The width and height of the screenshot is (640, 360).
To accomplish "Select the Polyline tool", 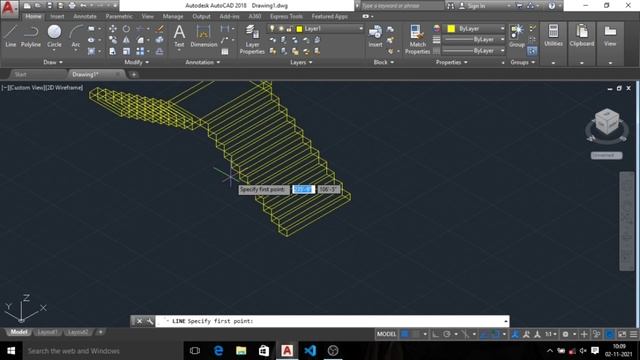I will pos(31,36).
